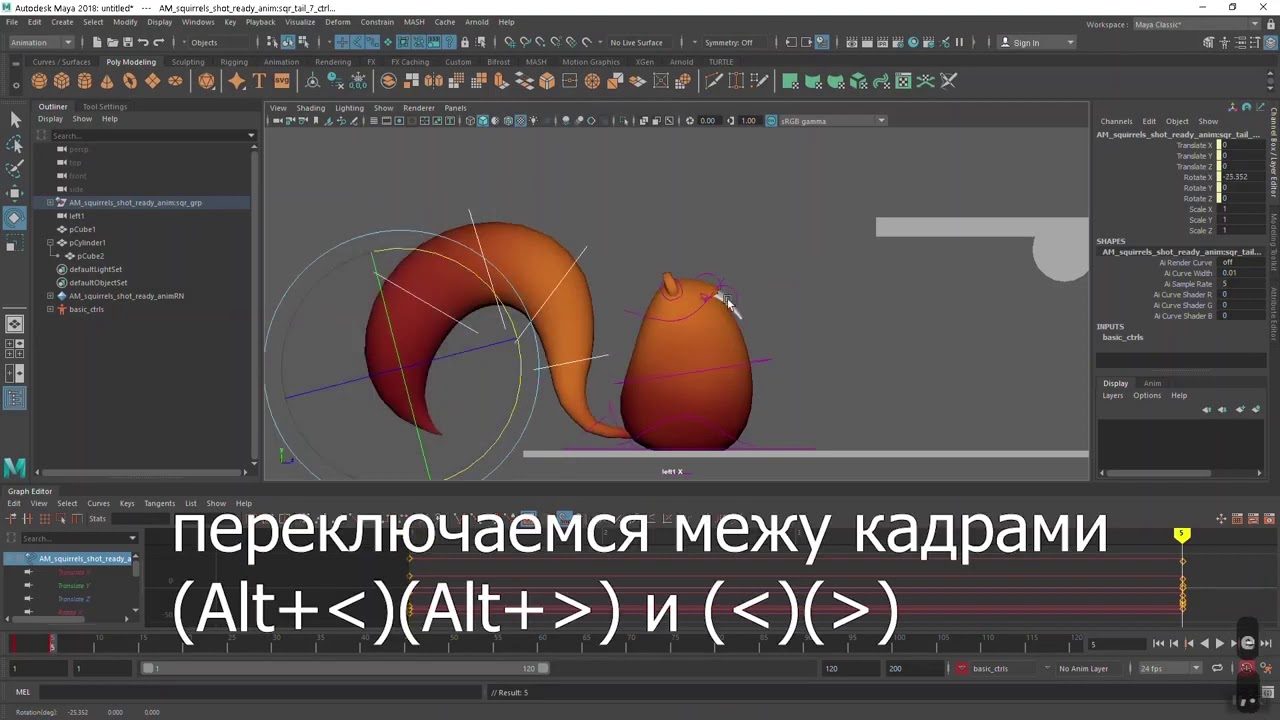
Task: Toggle the selection lock icon
Action: click(464, 42)
